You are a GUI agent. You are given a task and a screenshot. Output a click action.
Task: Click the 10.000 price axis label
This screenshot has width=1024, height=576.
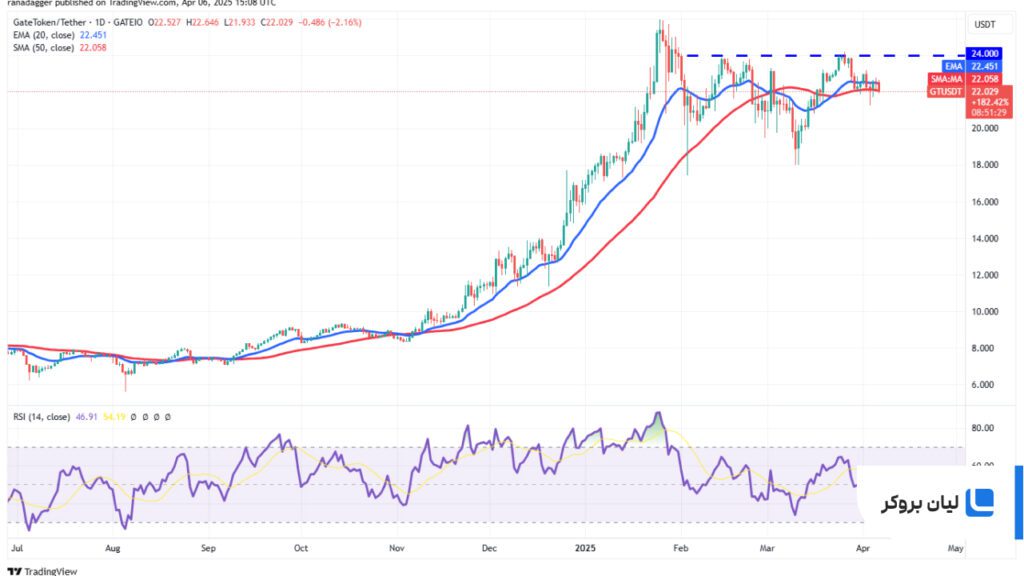(985, 312)
